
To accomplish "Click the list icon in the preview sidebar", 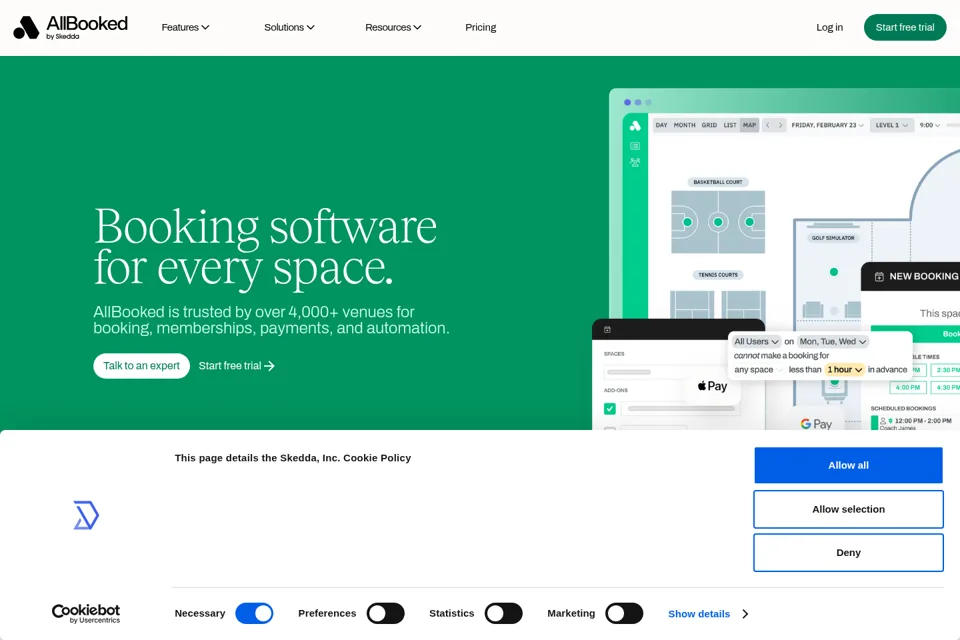I will (635, 146).
